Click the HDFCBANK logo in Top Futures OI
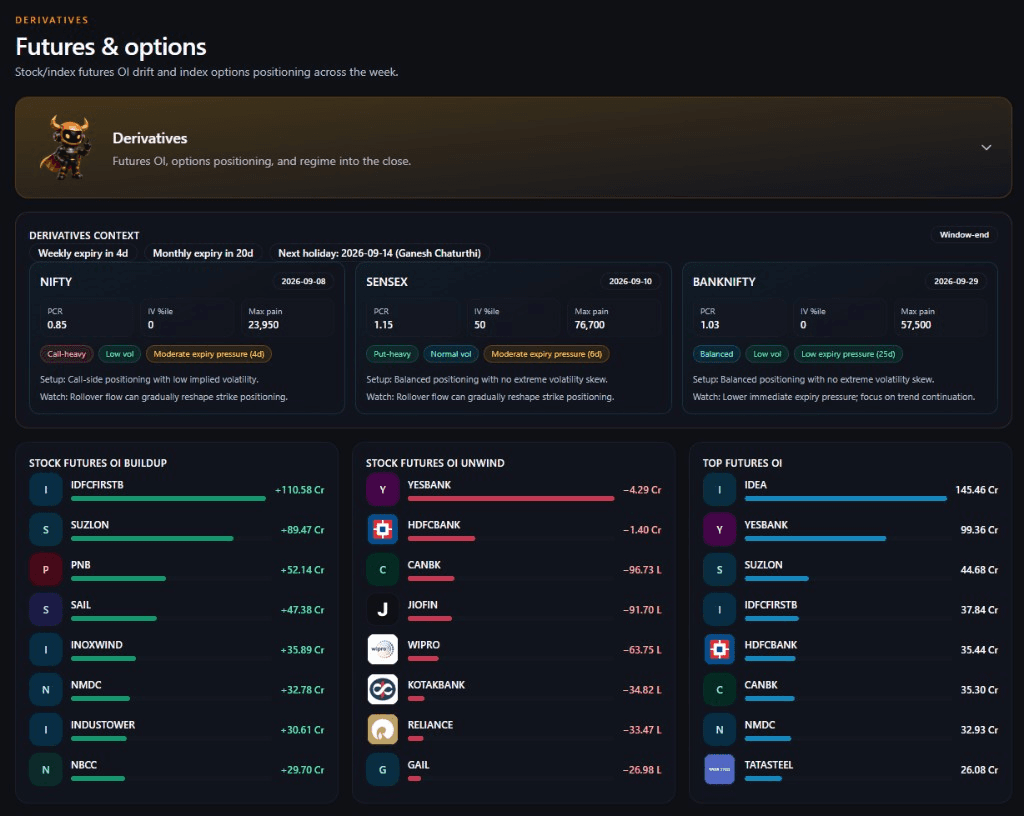The height and width of the screenshot is (816, 1024). point(720,650)
